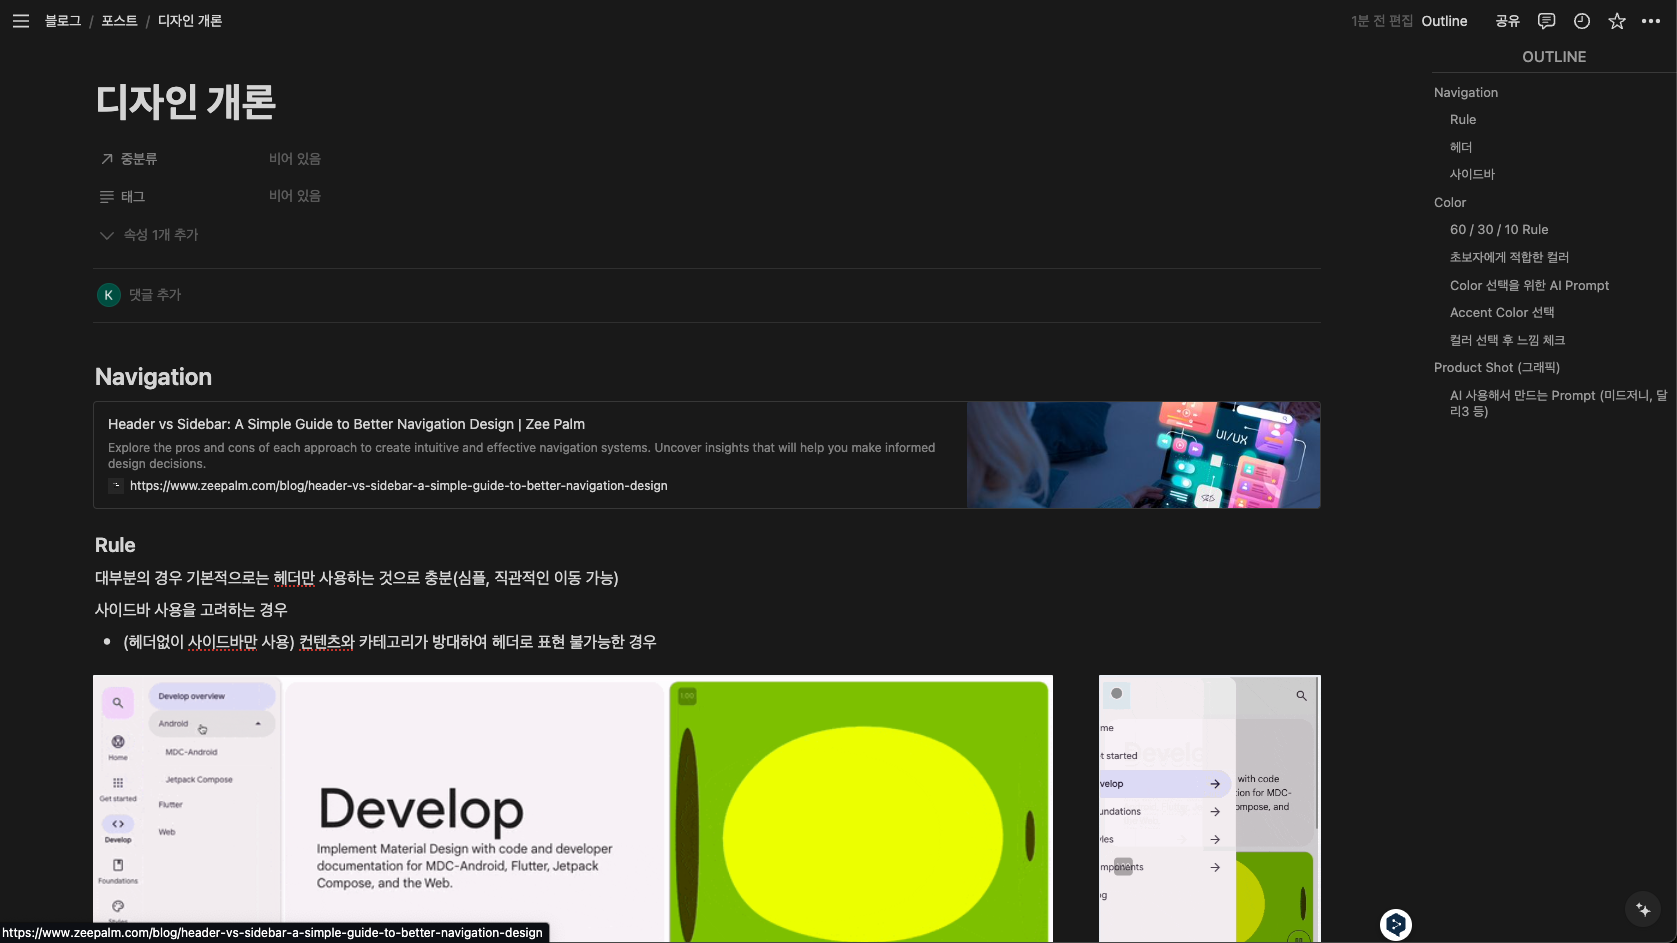Set empty 중분류 property value
This screenshot has width=1677, height=943.
(x=295, y=159)
